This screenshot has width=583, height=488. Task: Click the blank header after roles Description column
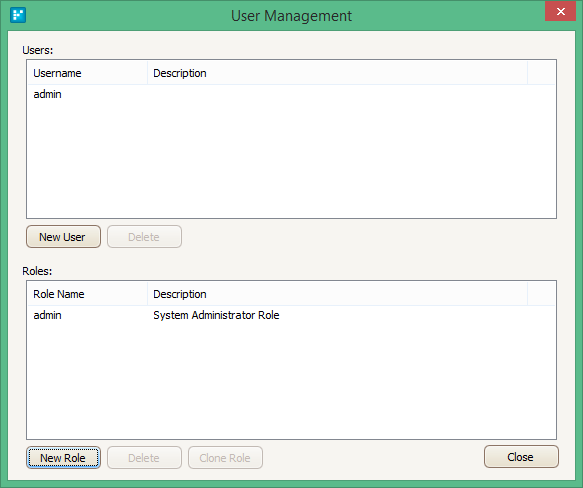[x=541, y=294]
